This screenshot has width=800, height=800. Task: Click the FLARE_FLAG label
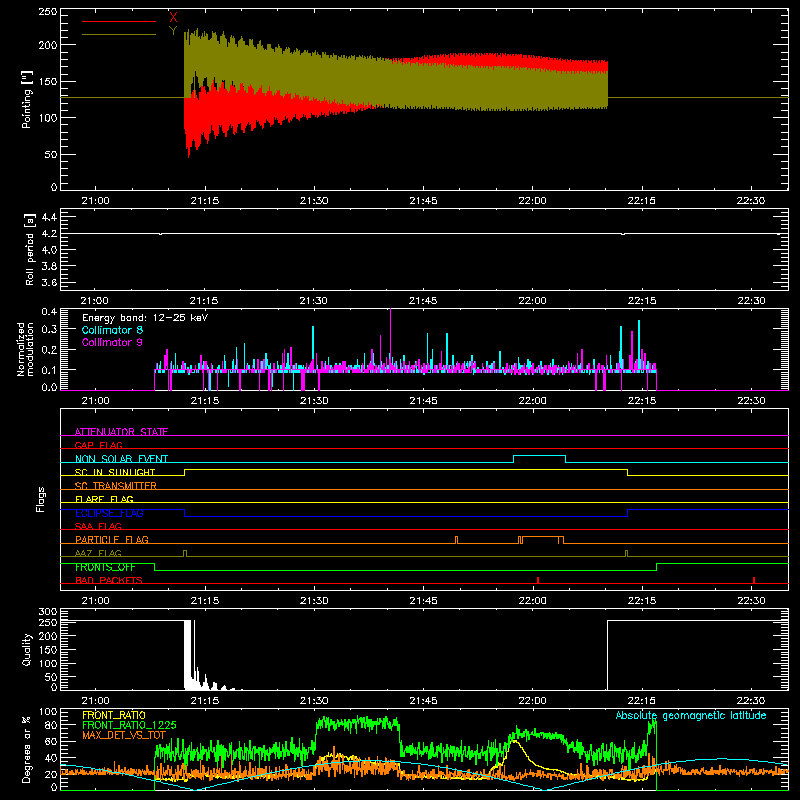point(104,499)
